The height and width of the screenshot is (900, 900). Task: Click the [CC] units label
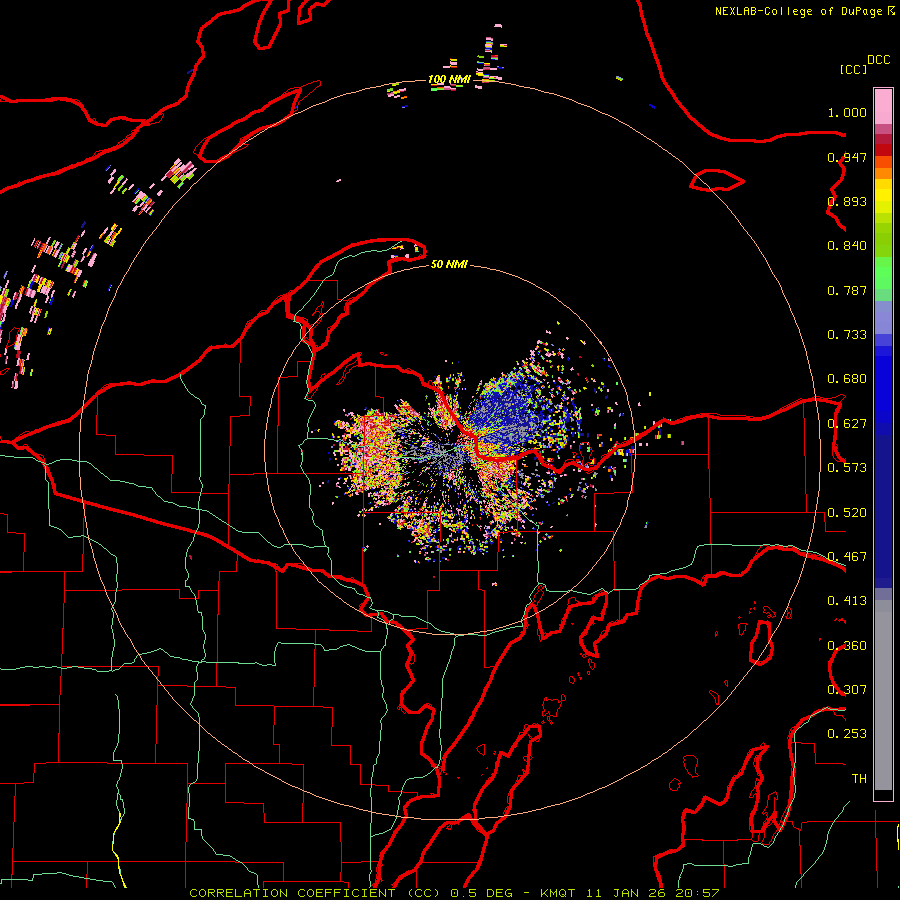pos(854,69)
